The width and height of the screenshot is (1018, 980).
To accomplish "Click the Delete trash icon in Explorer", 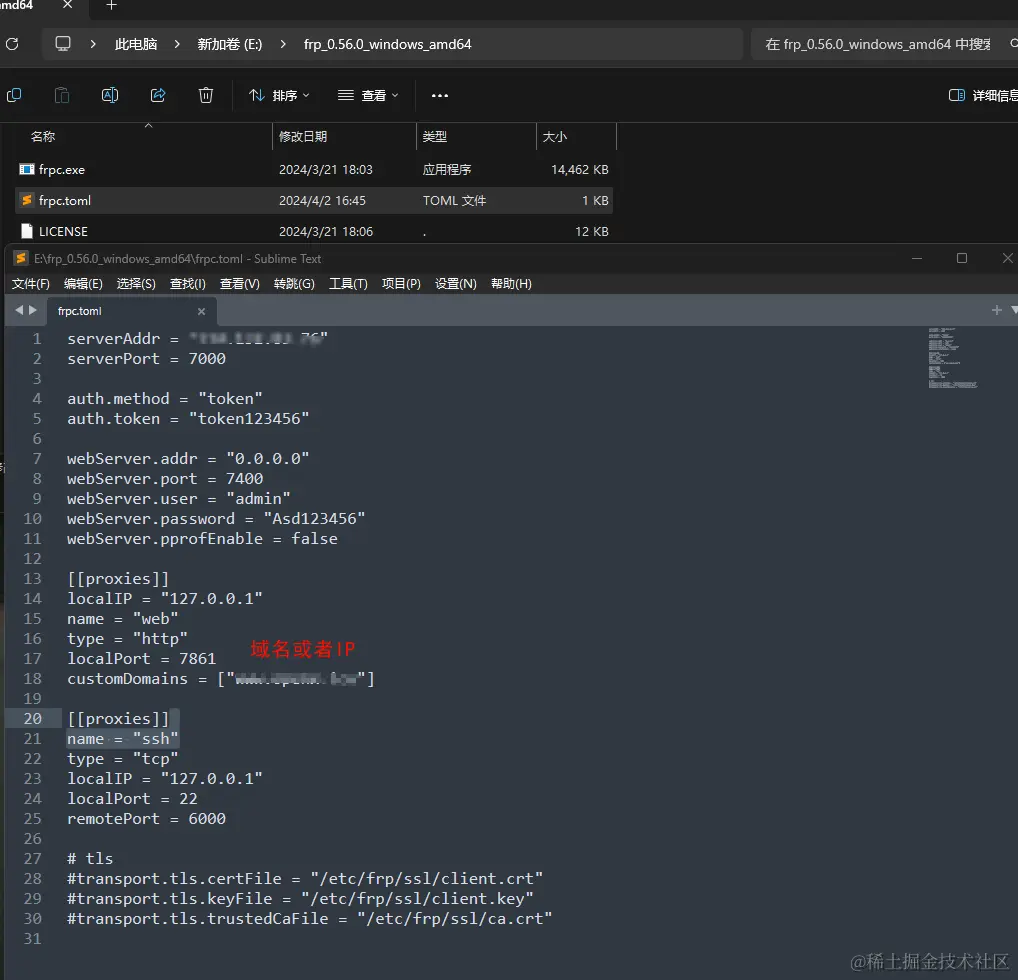I will [x=206, y=95].
